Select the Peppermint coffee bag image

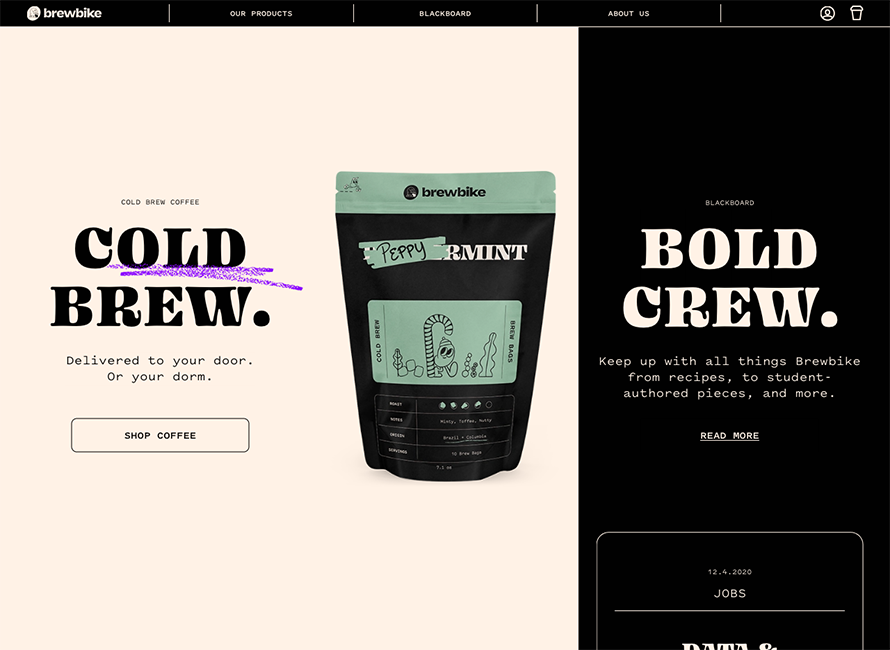[445, 326]
